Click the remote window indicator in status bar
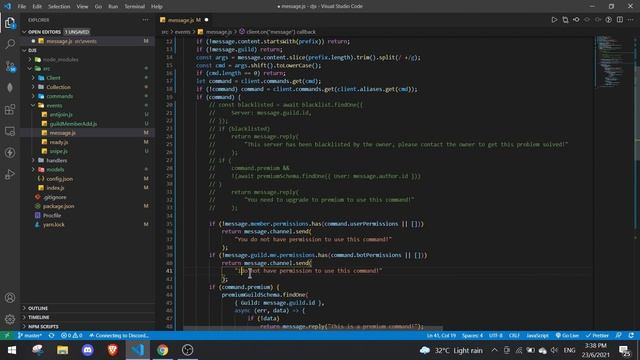This screenshot has width=640, height=360. pos(7,336)
